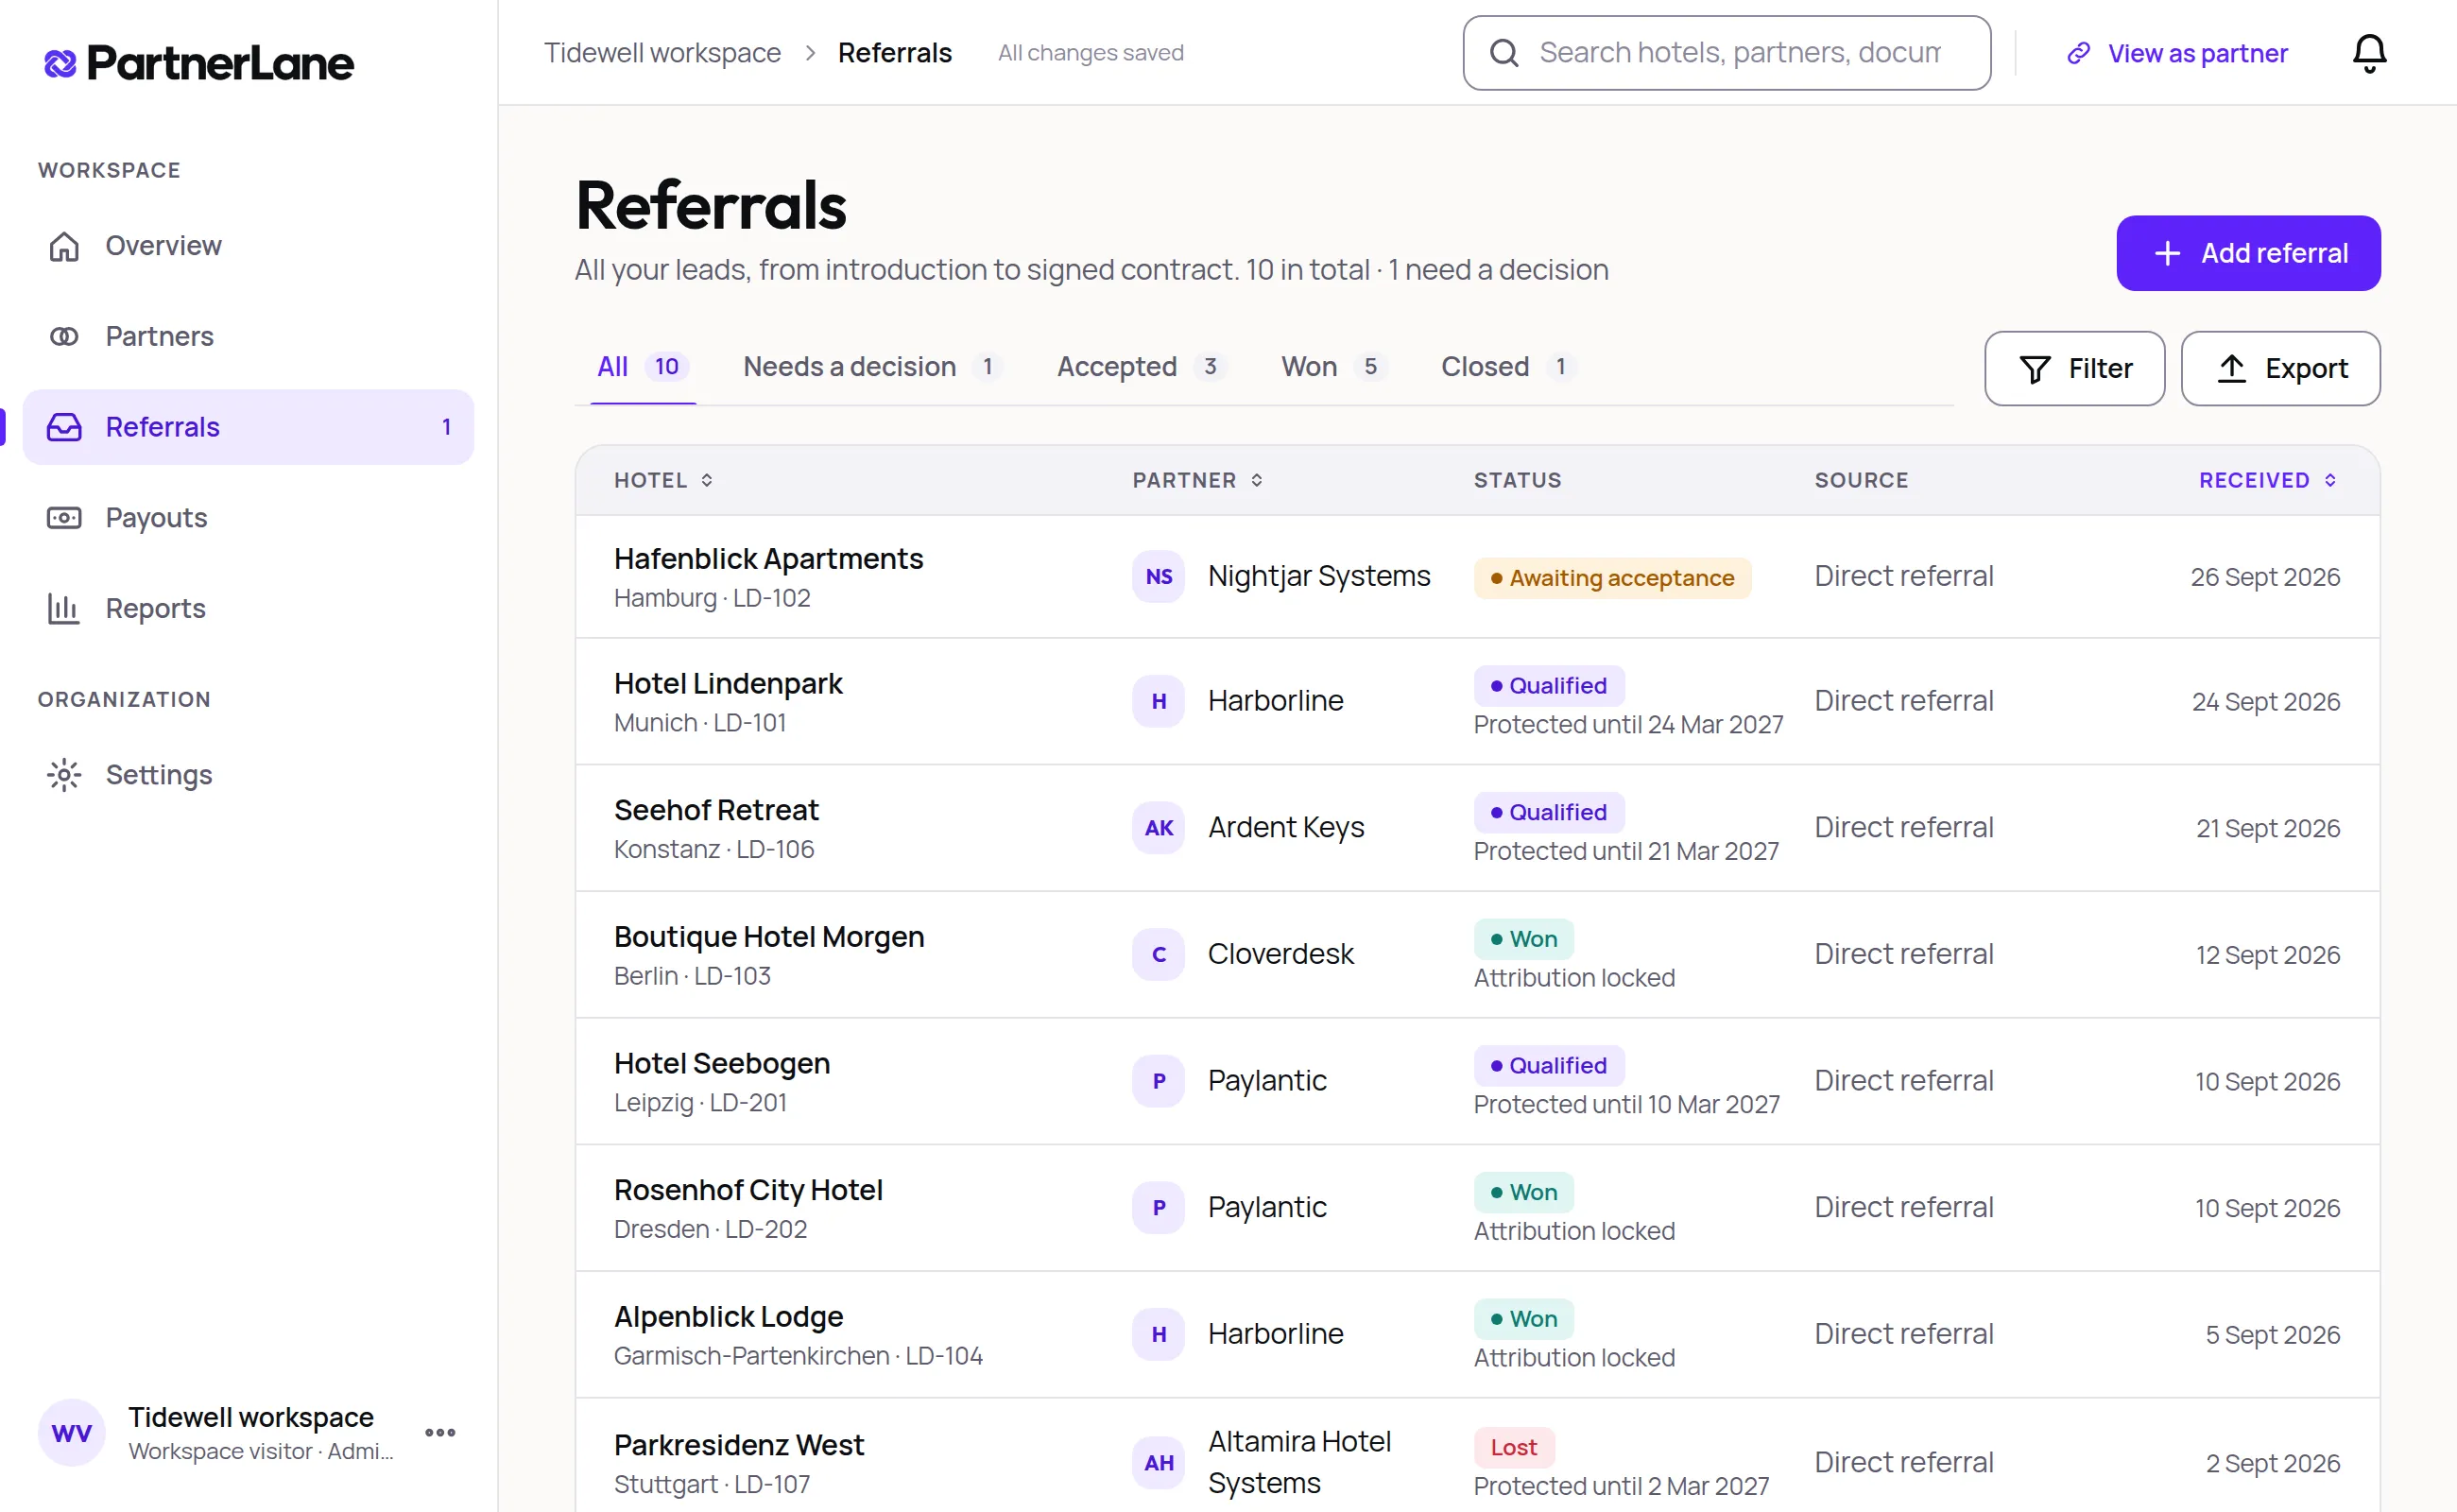
Task: Sort by the Received column
Action: [x=2267, y=480]
